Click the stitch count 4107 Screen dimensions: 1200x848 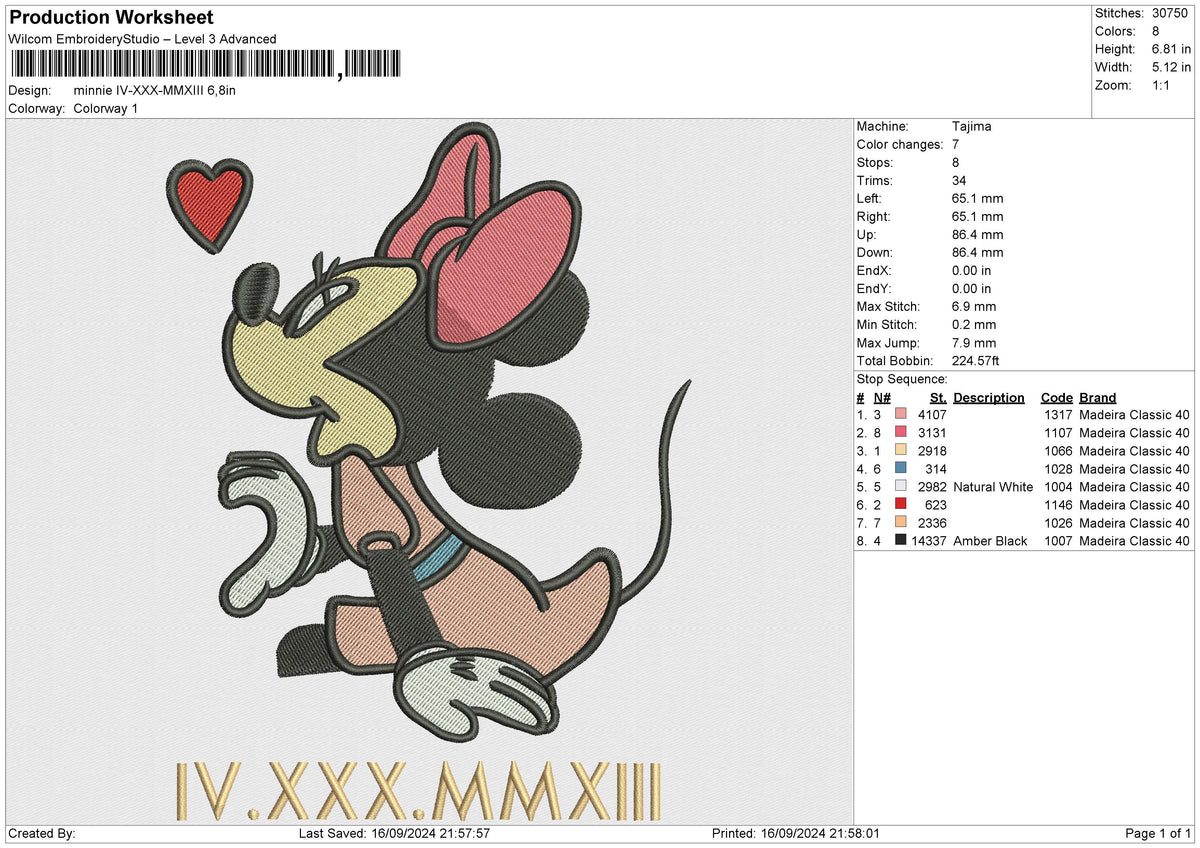(x=932, y=415)
